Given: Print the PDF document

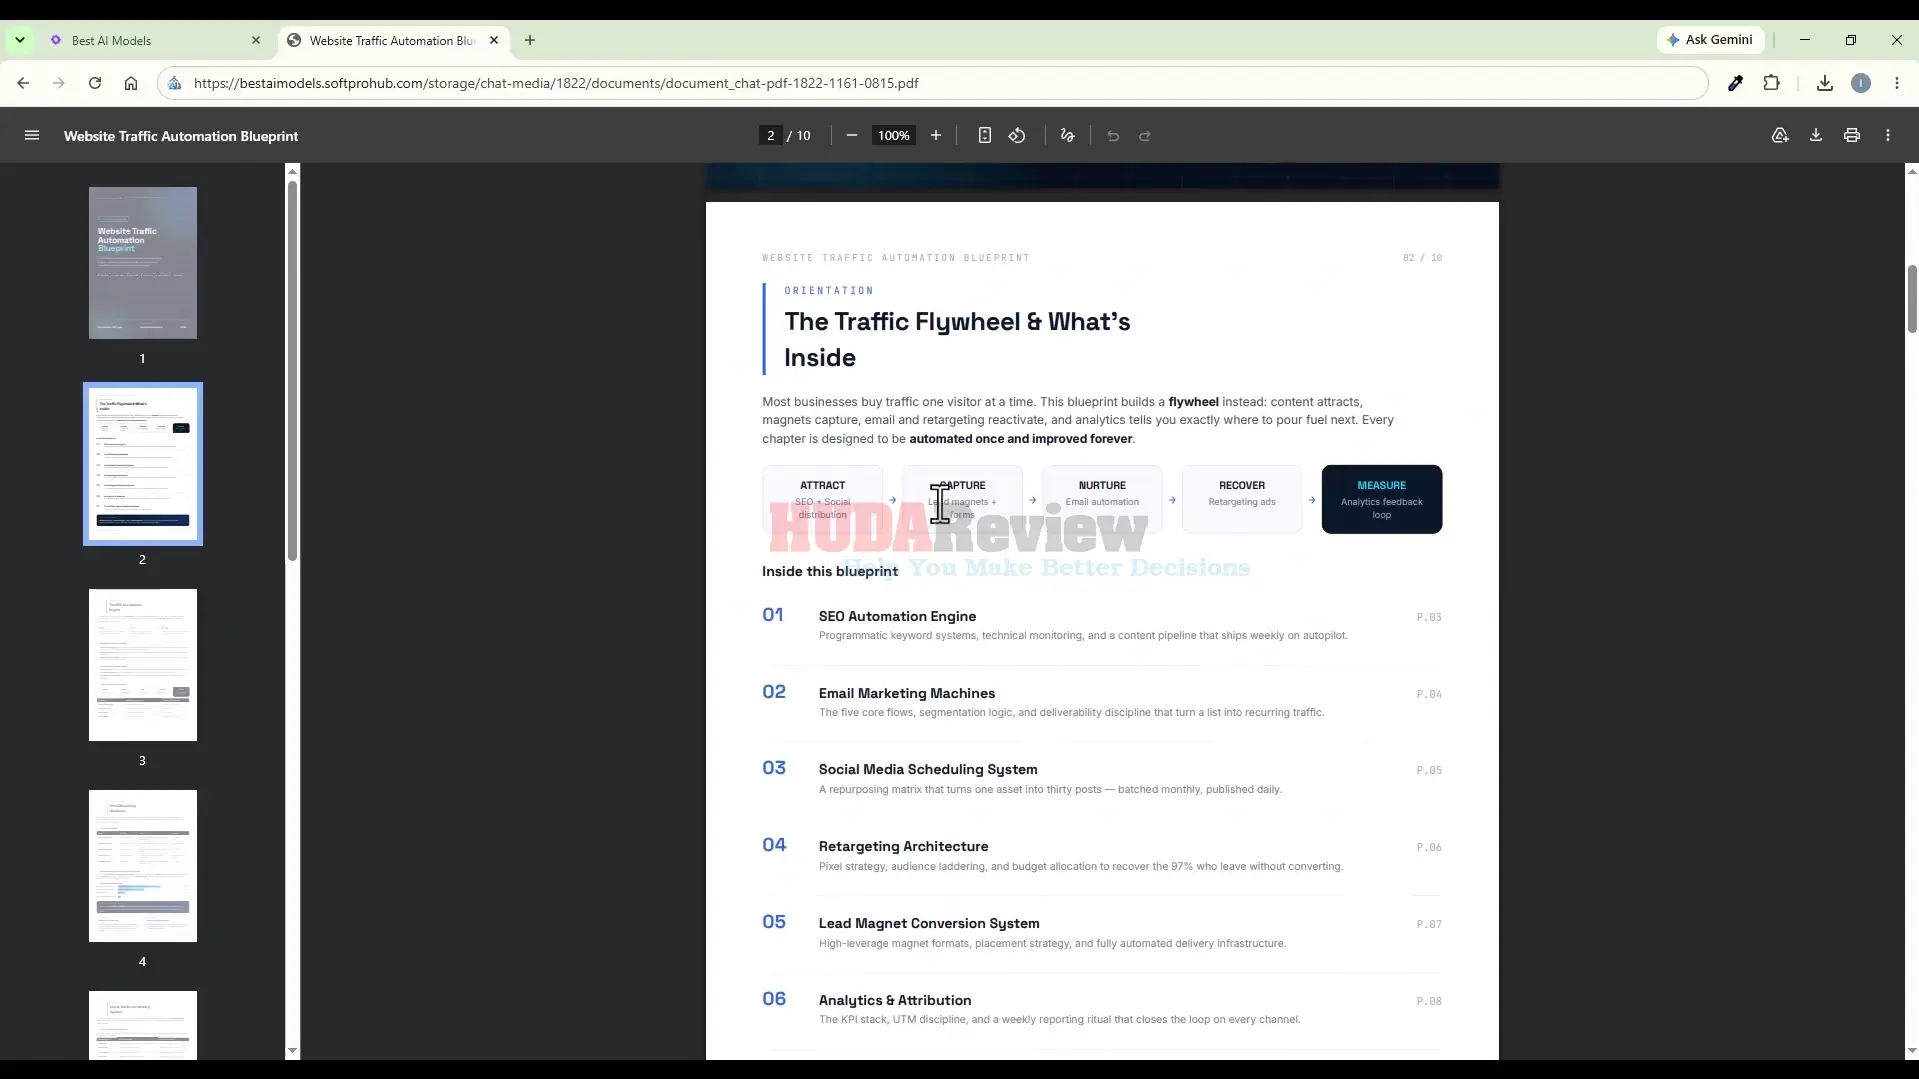Looking at the screenshot, I should pos(1852,135).
